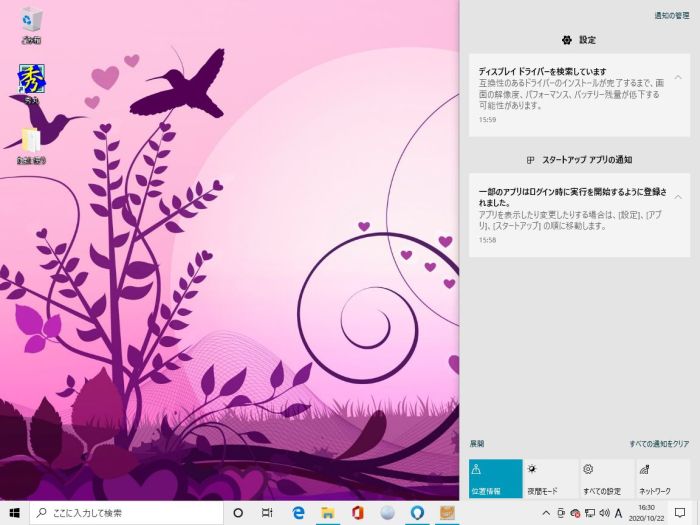Click the Cortana circle icon
Image resolution: width=700 pixels, height=525 pixels.
pyautogui.click(x=238, y=513)
